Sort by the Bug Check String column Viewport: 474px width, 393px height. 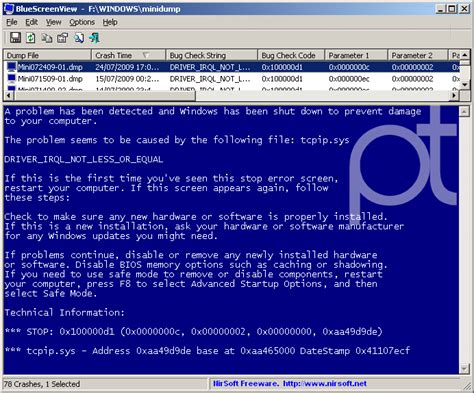coord(212,55)
